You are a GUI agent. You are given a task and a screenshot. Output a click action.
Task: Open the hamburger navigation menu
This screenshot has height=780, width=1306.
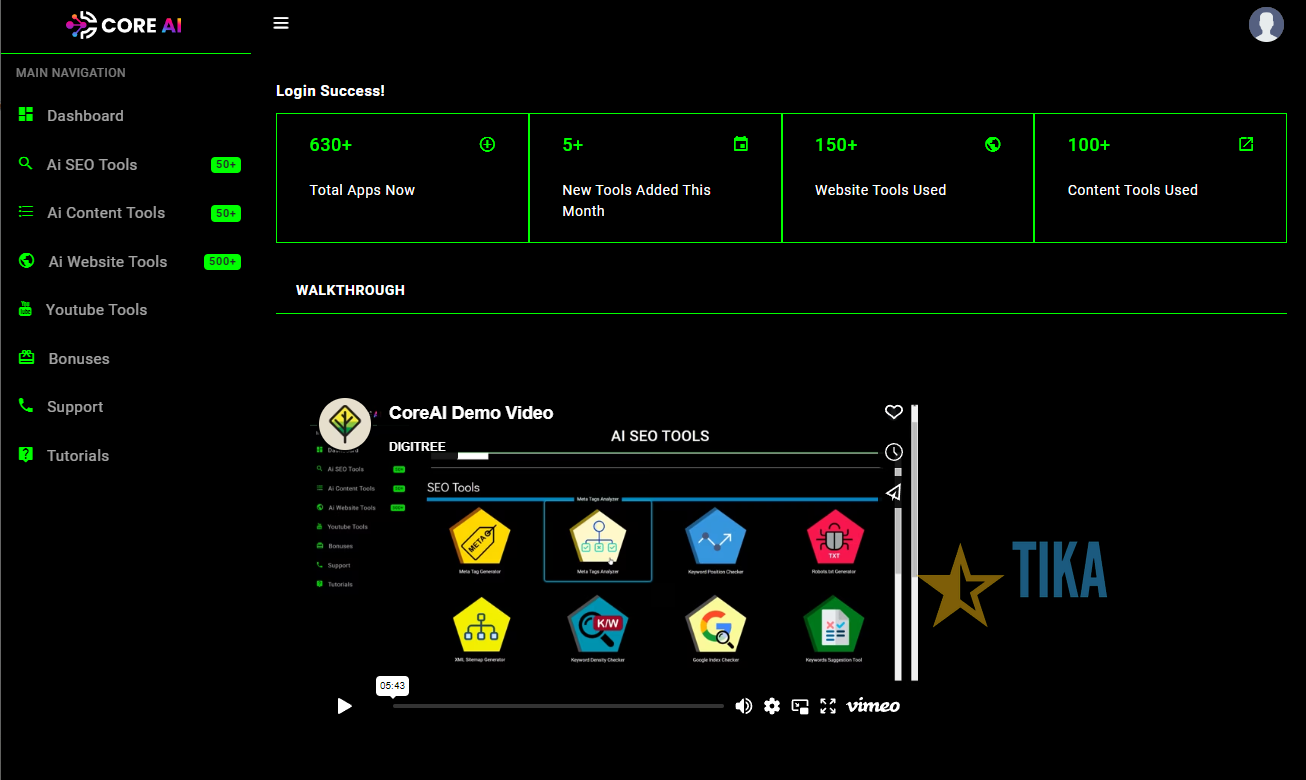click(x=281, y=23)
